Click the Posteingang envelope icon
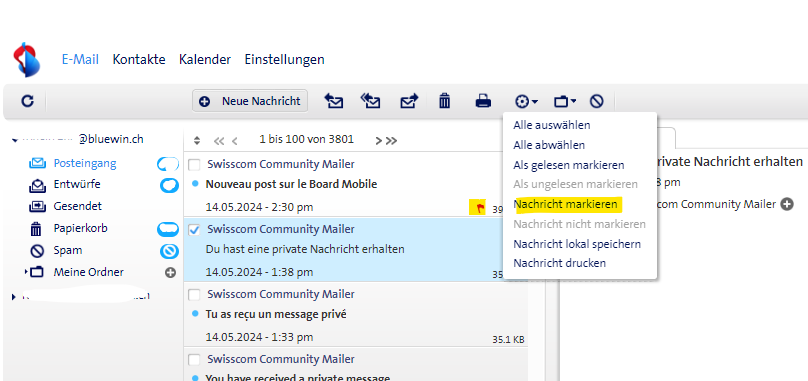808x381 pixels. pos(38,163)
